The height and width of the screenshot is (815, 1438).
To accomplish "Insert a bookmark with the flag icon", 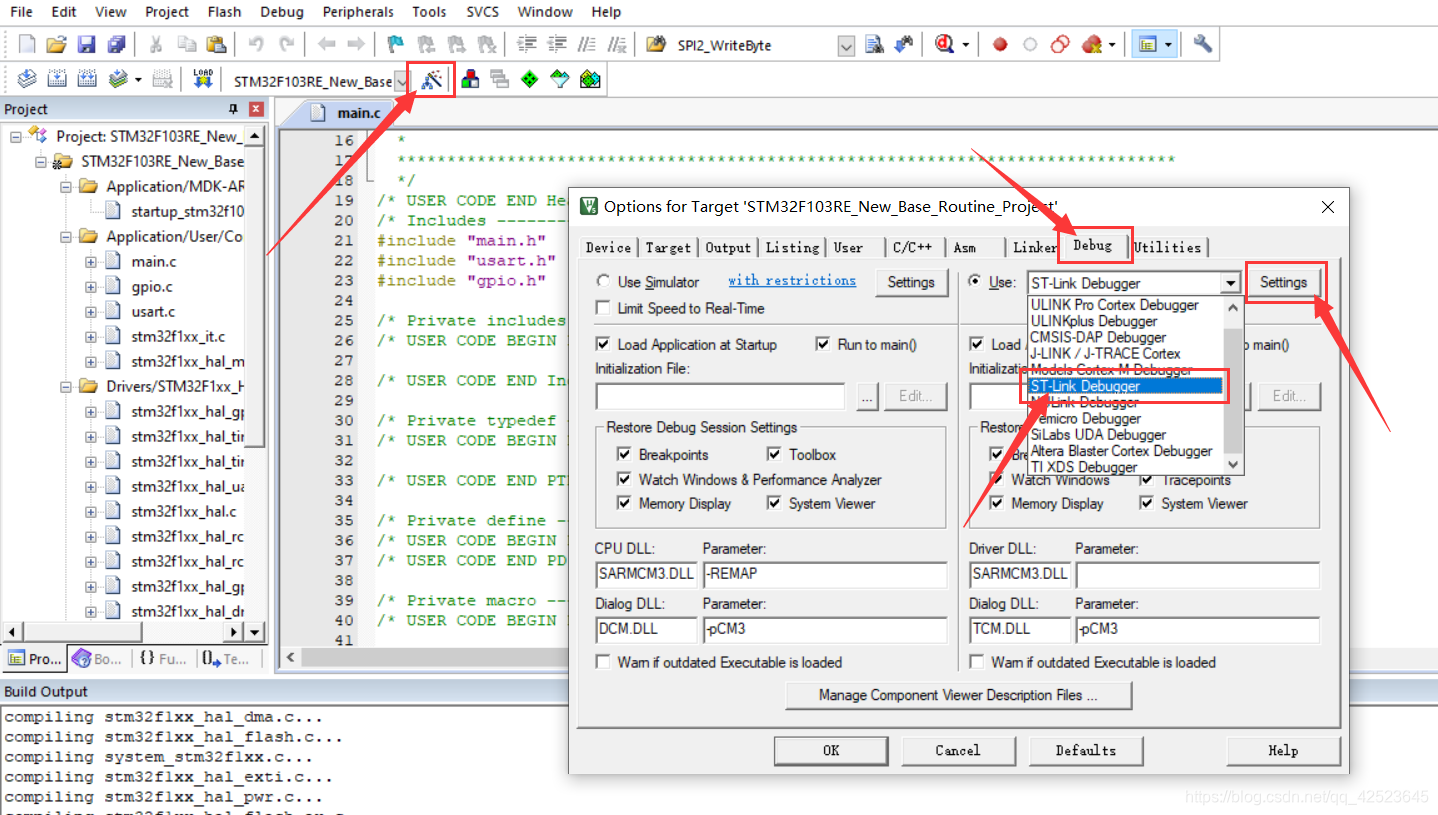I will (395, 44).
